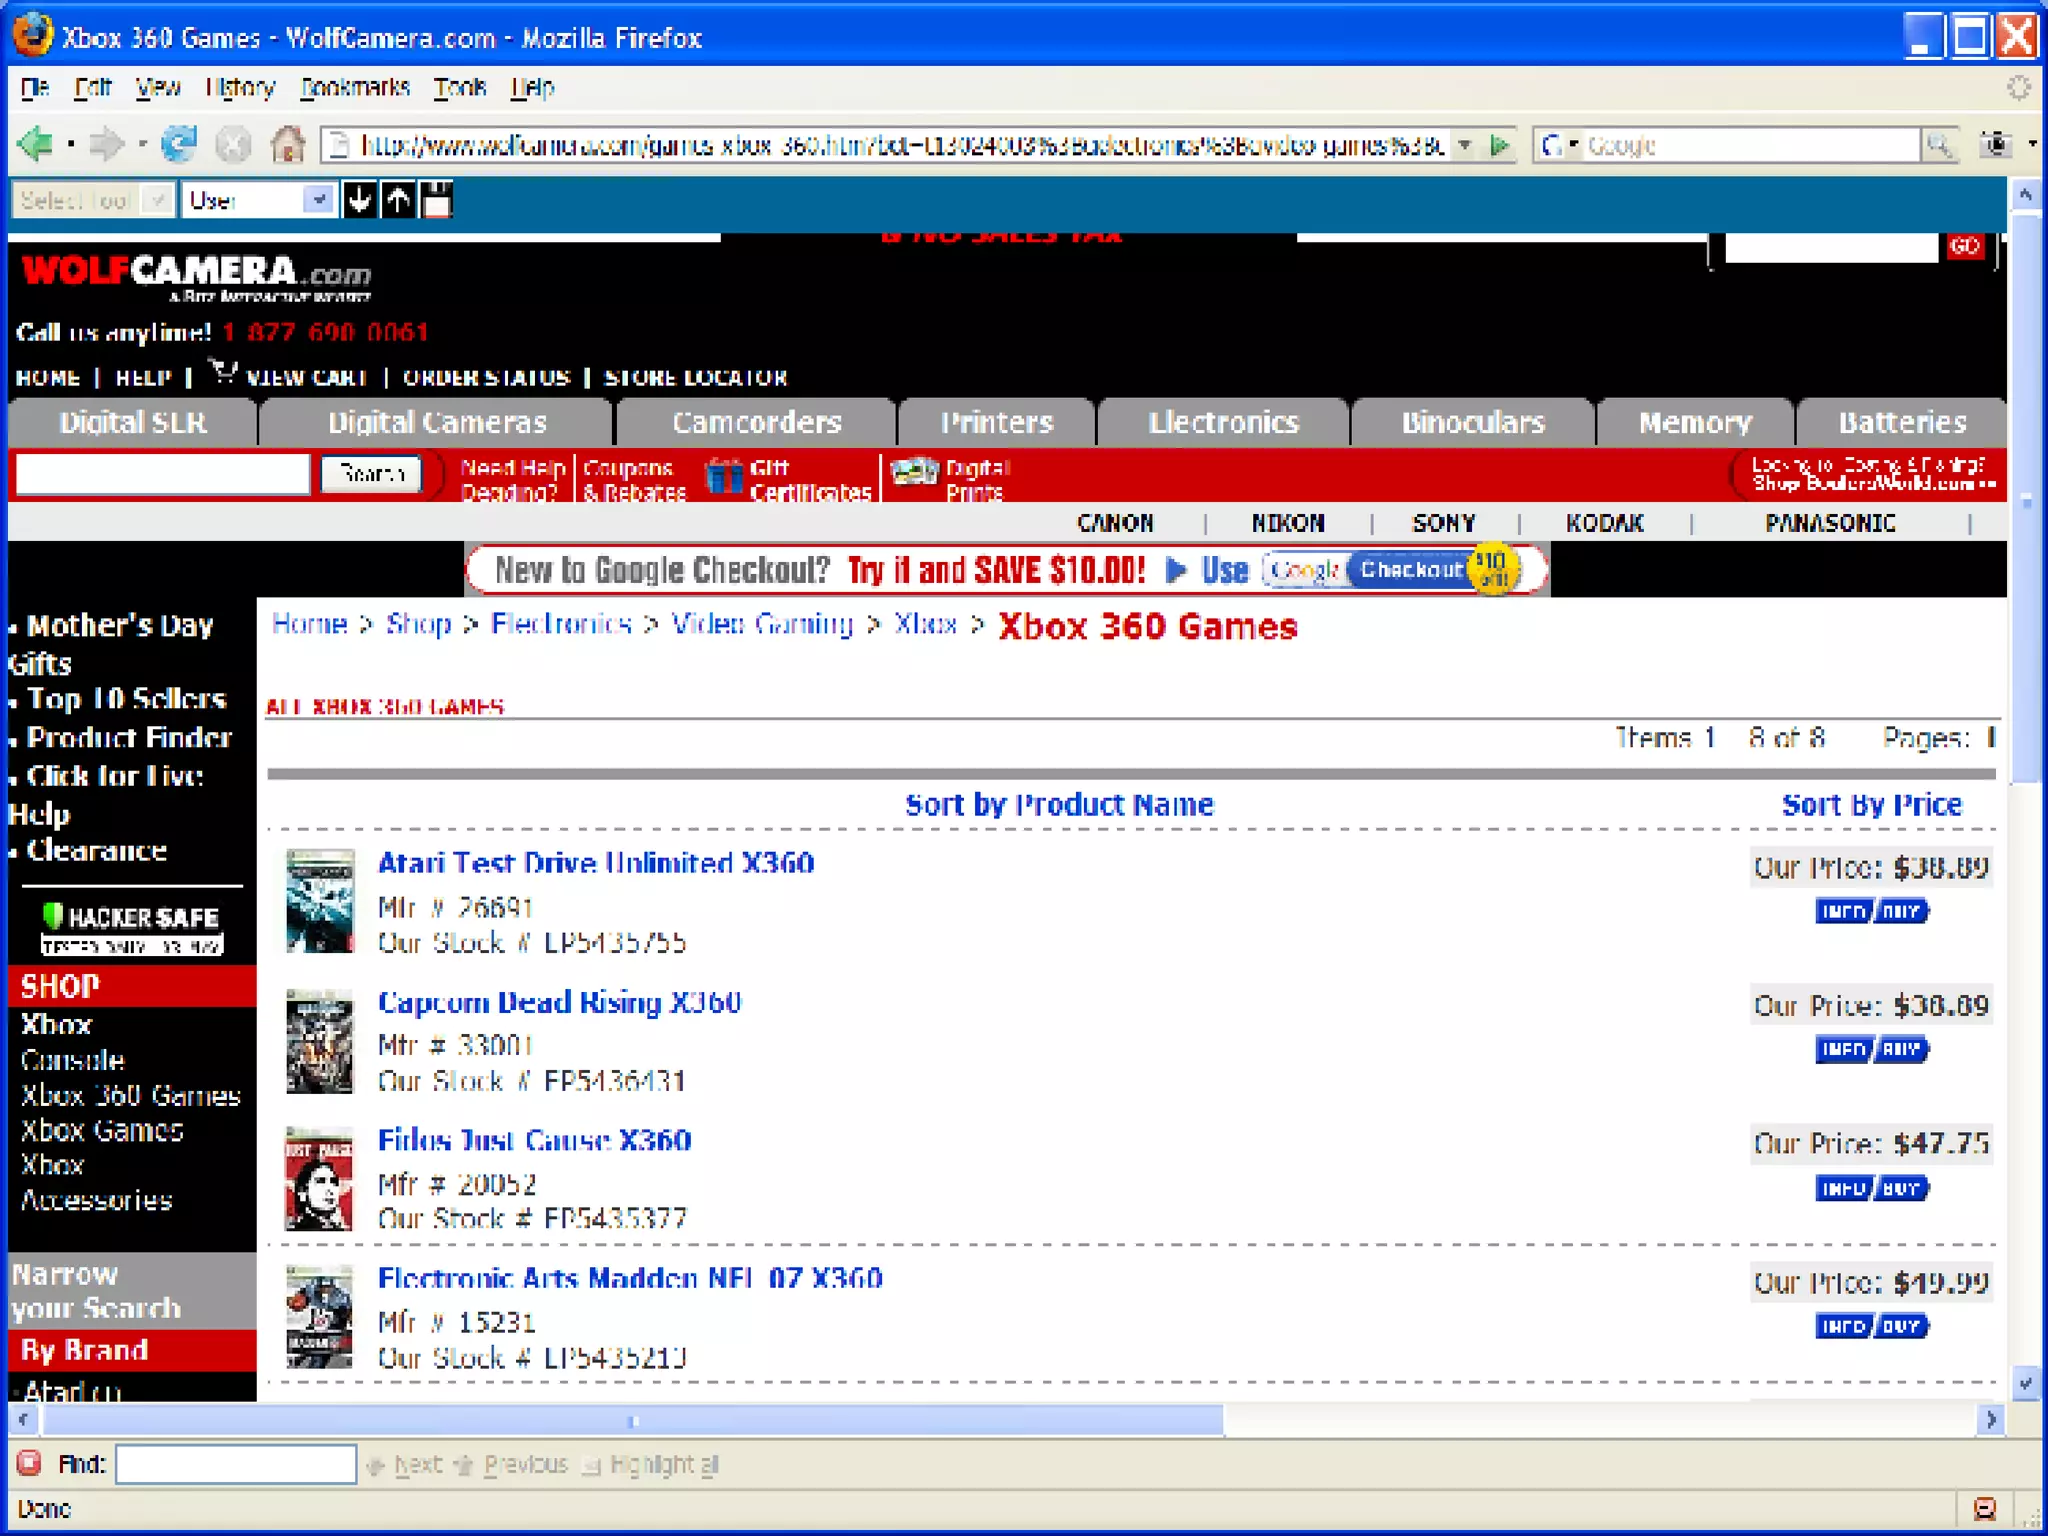Open Atari Test Drive Unlimited X360 link

596,863
